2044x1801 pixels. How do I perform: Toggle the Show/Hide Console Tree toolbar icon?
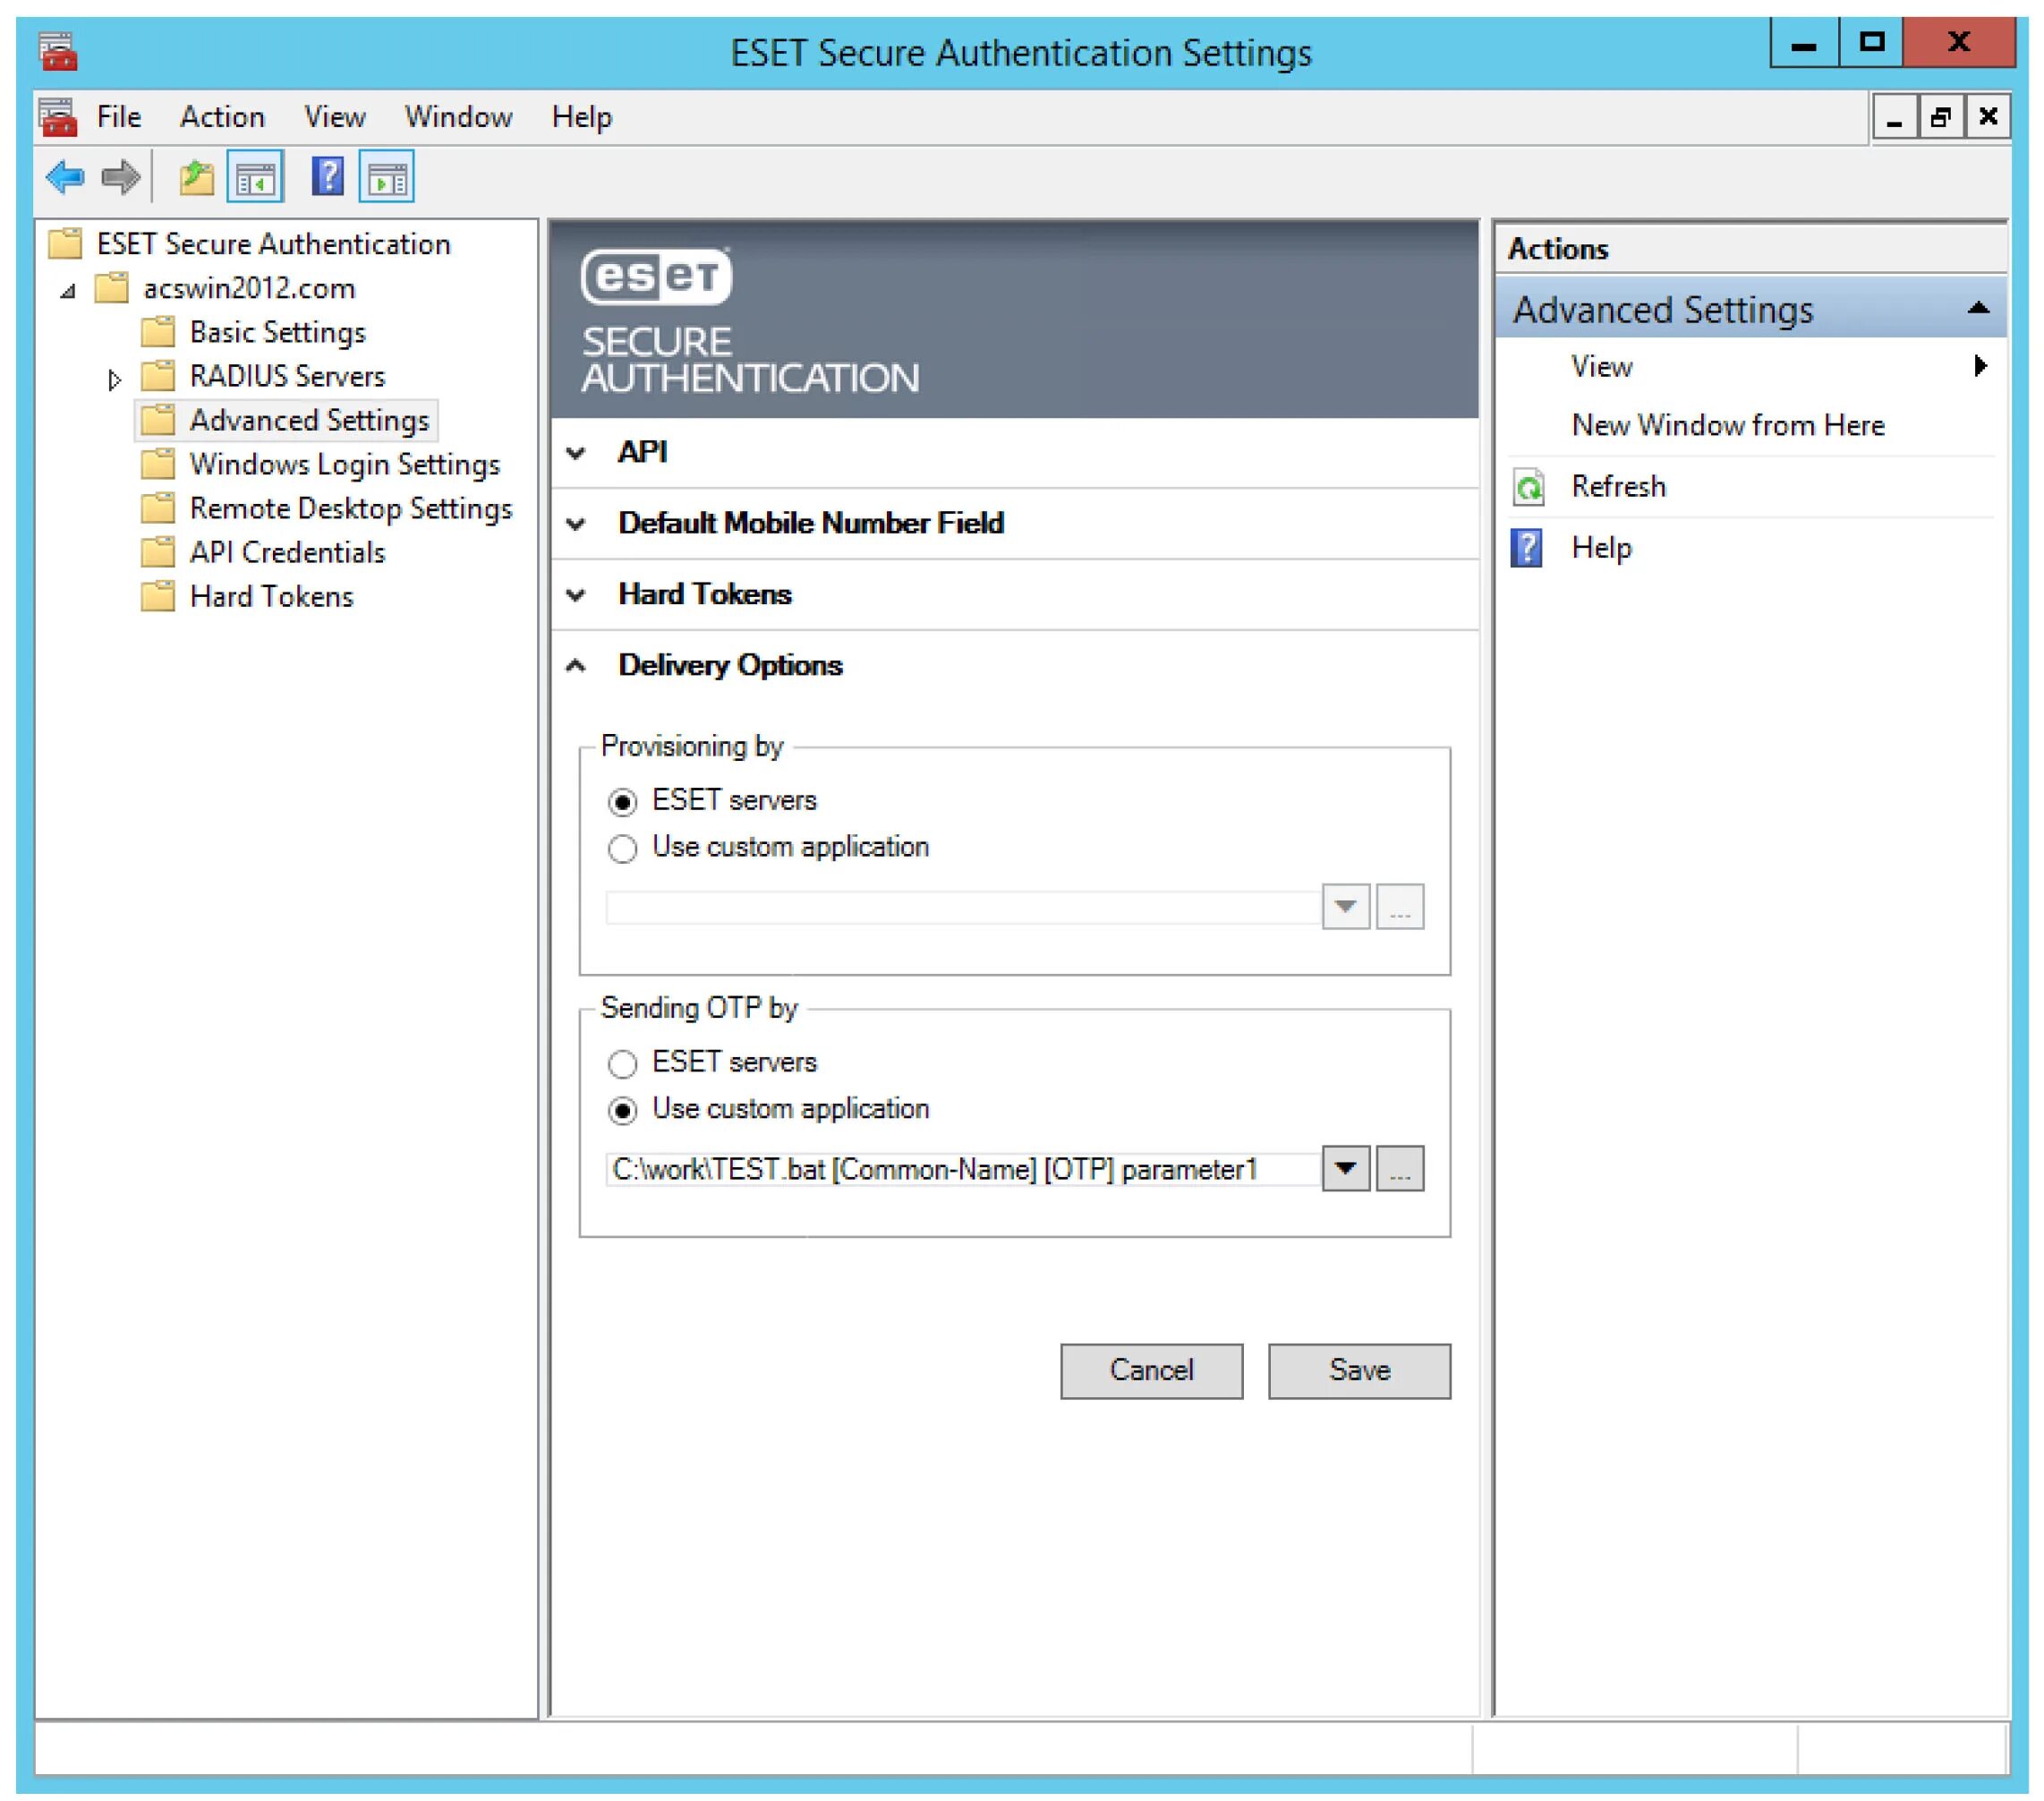pyautogui.click(x=255, y=178)
